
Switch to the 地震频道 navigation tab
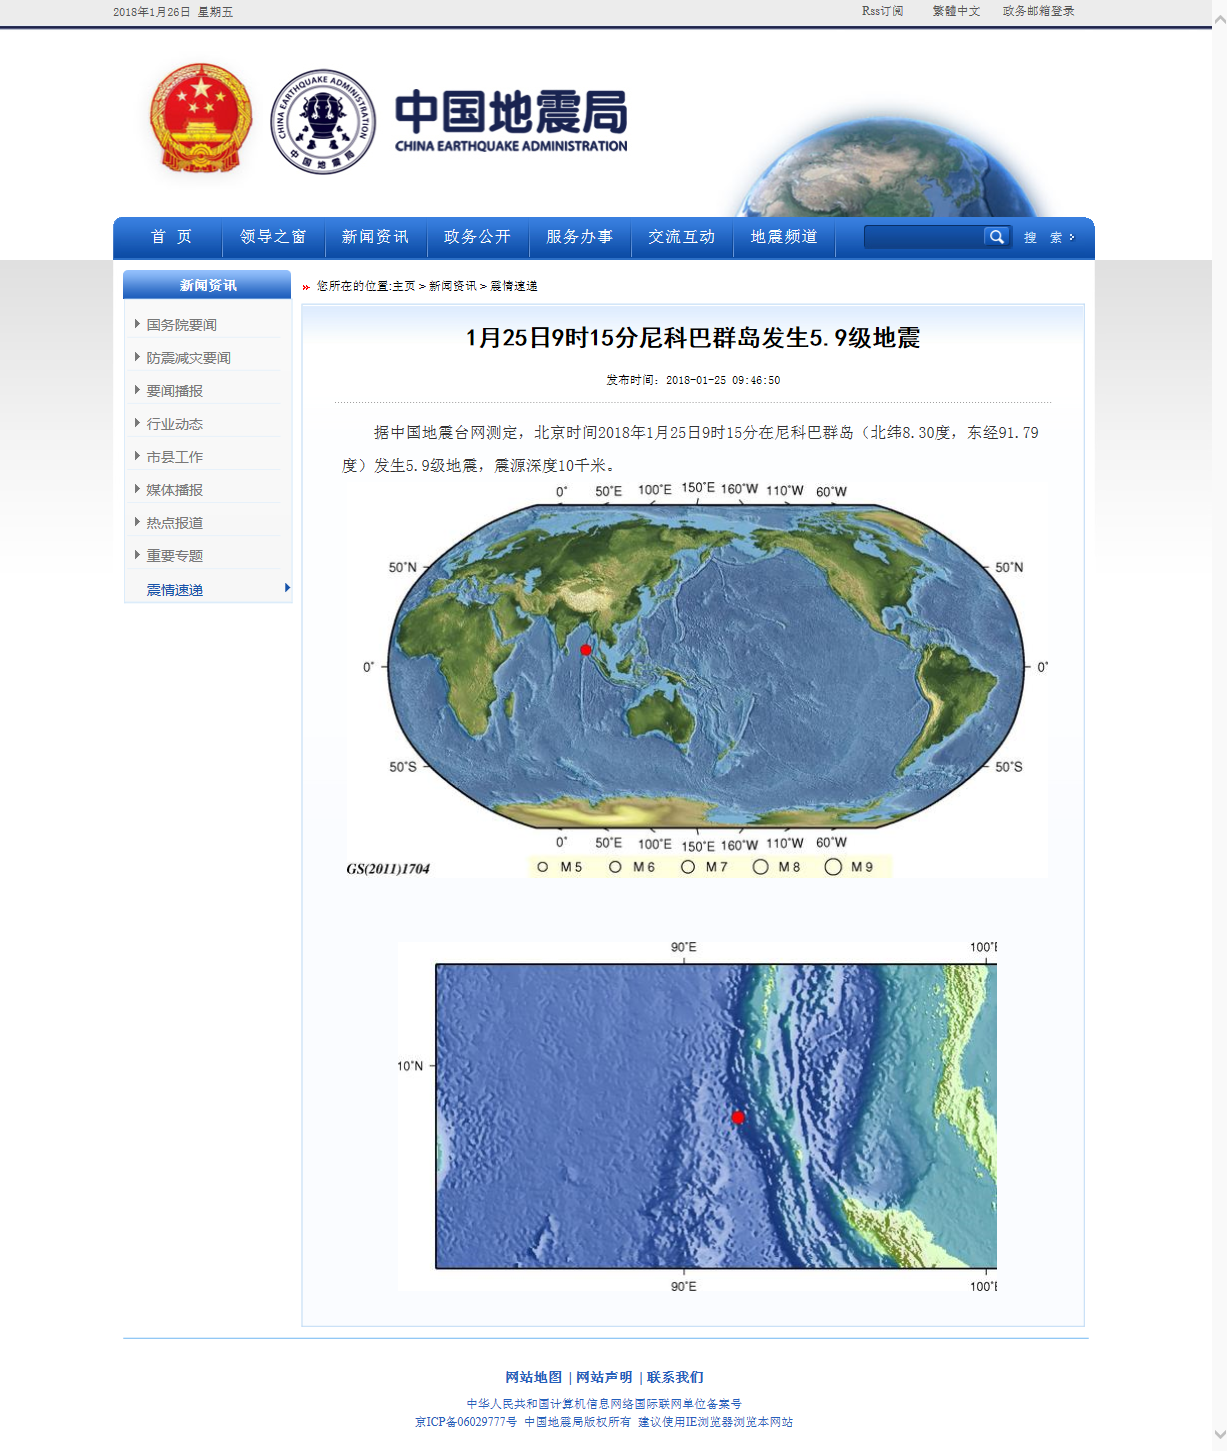tap(784, 237)
